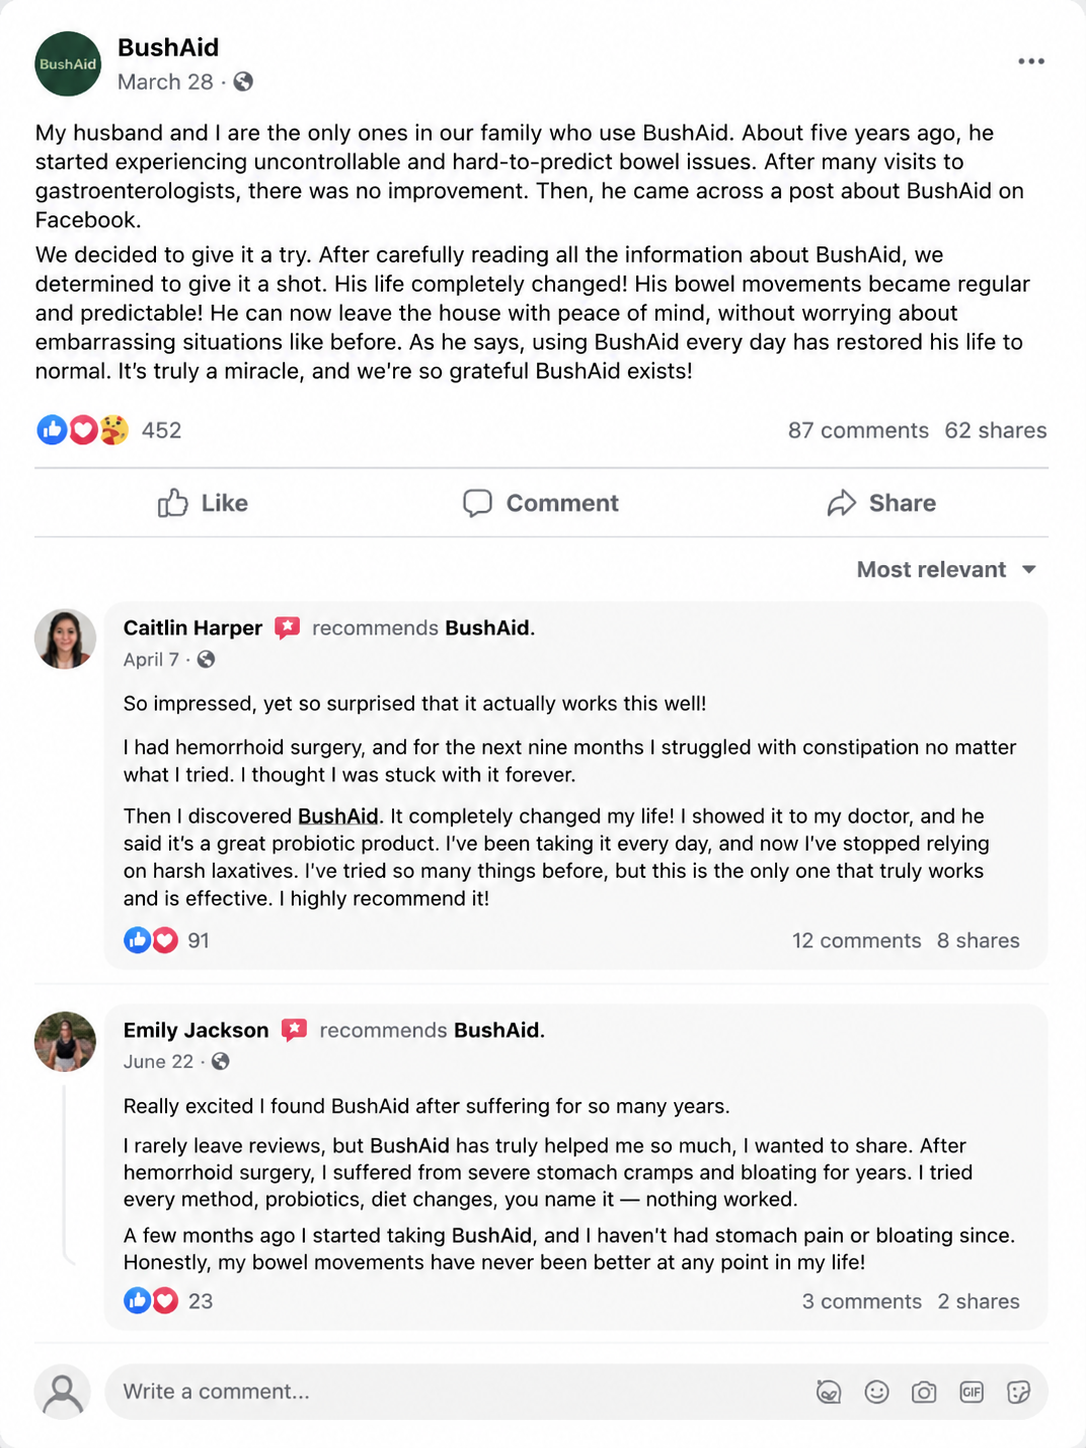Click the avatar sticker icon in comment box
The width and height of the screenshot is (1086, 1448).
coord(829,1392)
